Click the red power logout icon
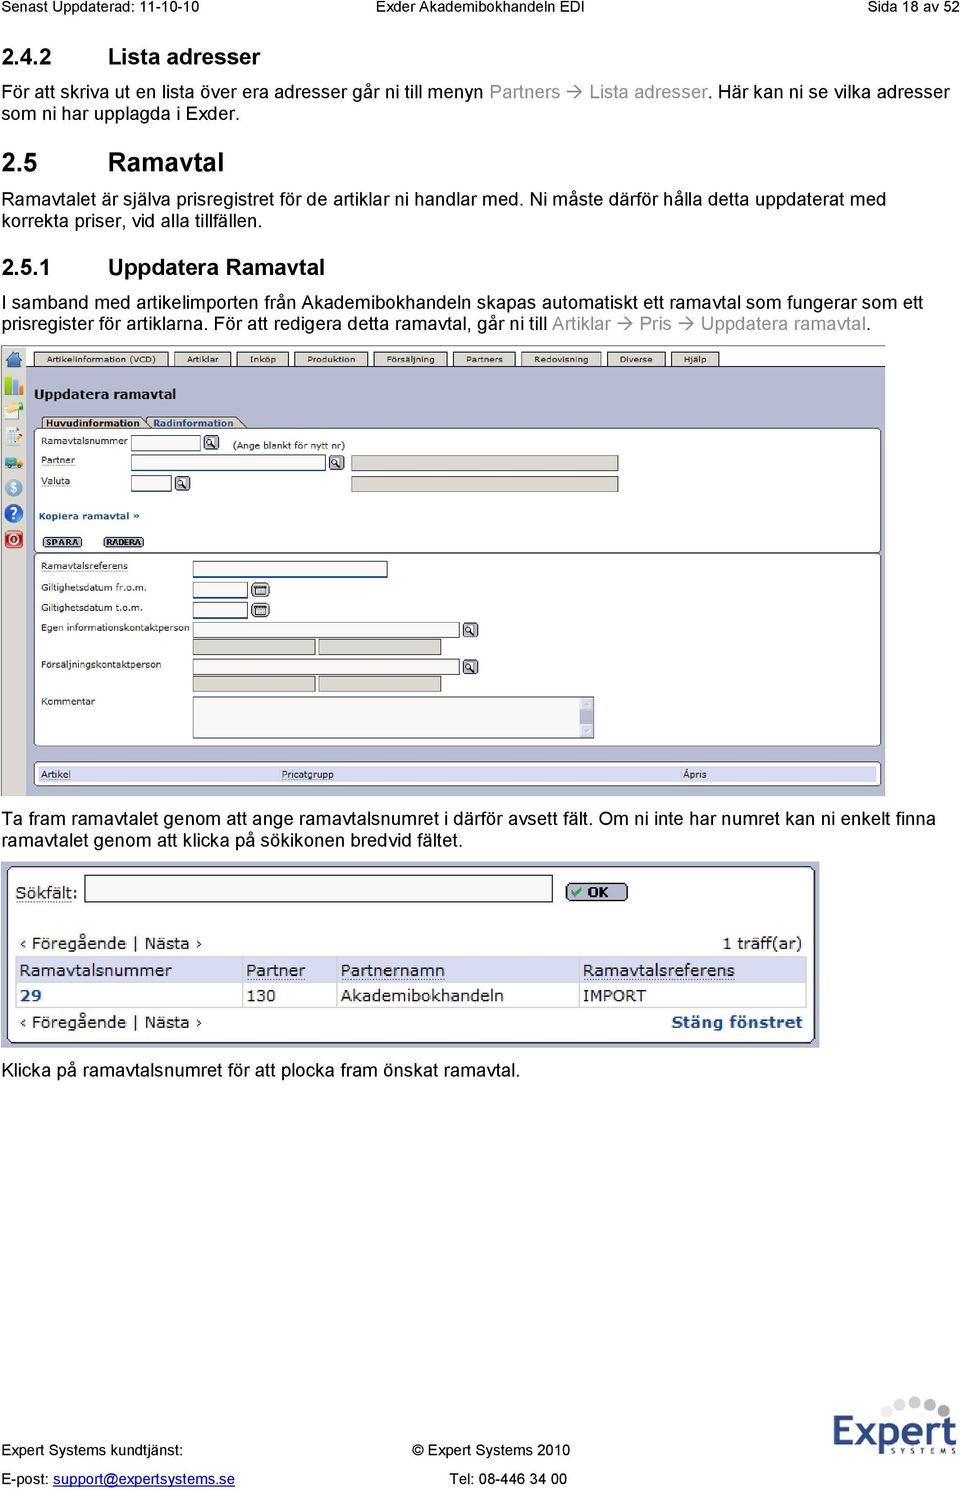This screenshot has width=960, height=1490. tap(14, 540)
